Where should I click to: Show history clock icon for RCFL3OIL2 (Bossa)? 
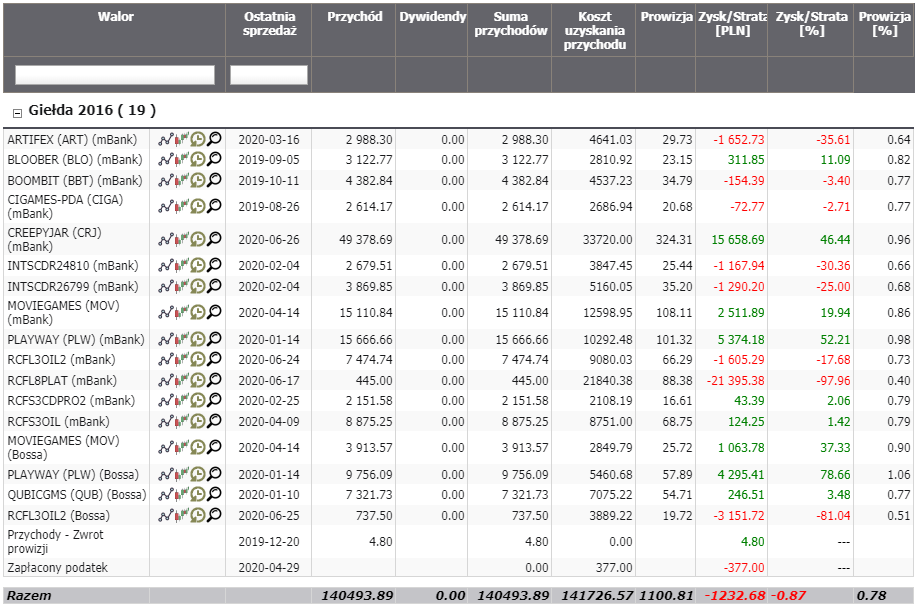(198, 515)
